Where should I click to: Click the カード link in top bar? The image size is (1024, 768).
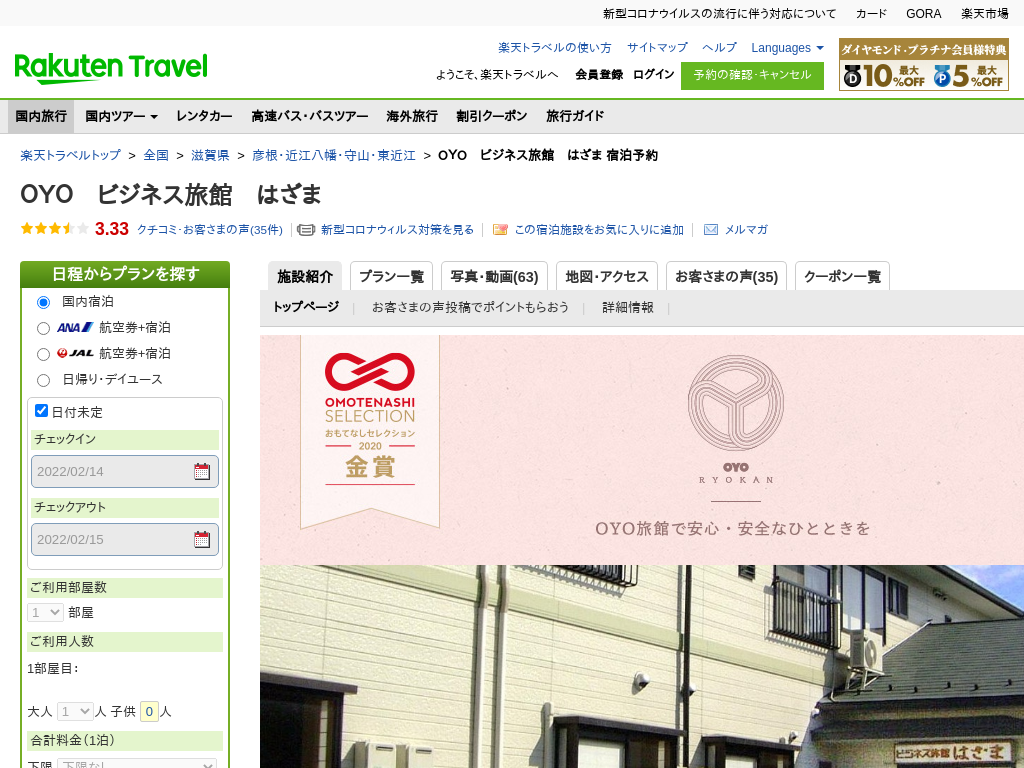(871, 14)
